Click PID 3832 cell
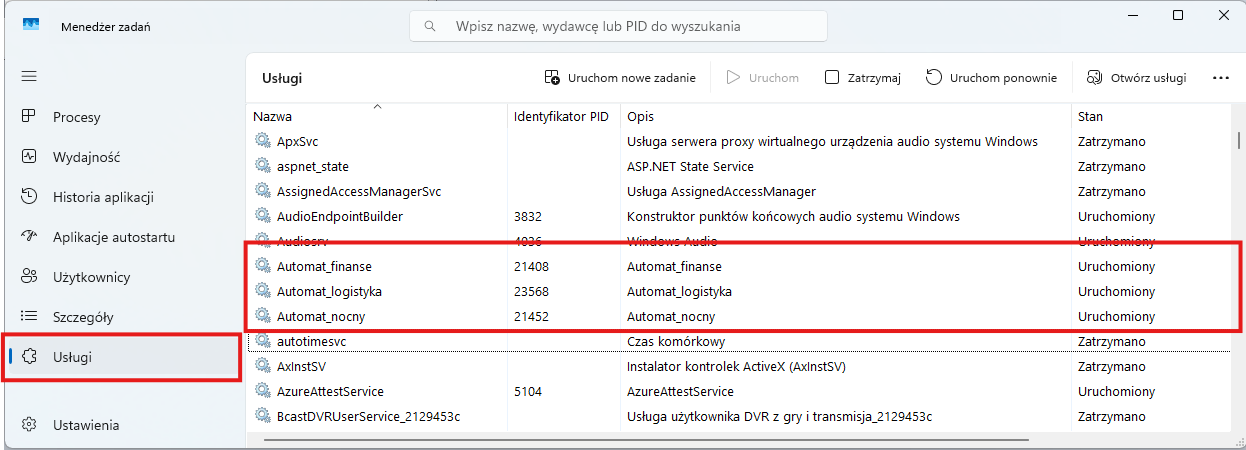The width and height of the screenshot is (1246, 450). click(528, 216)
